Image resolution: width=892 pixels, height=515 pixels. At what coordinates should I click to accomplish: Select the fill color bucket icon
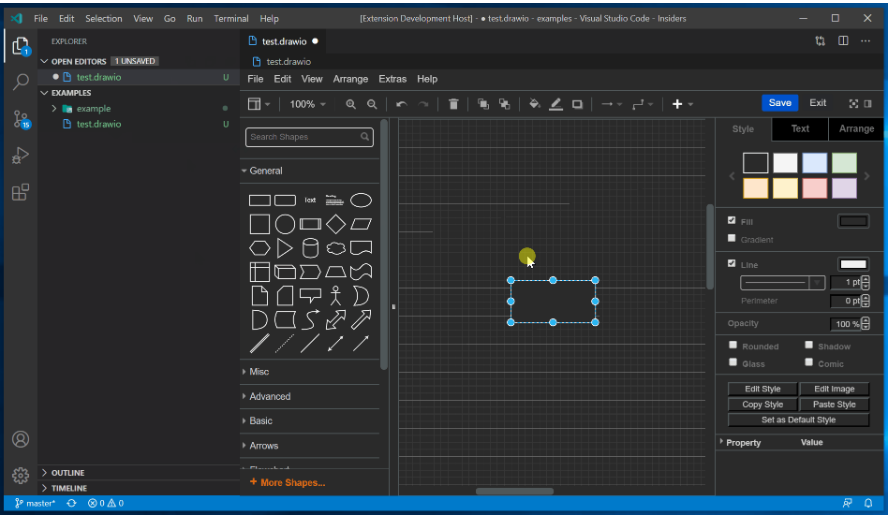534,104
